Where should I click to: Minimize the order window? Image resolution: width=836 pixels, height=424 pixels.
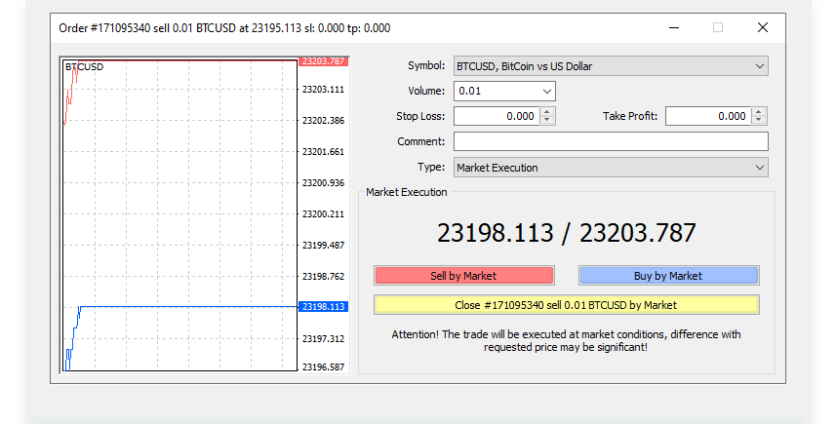click(x=672, y=28)
